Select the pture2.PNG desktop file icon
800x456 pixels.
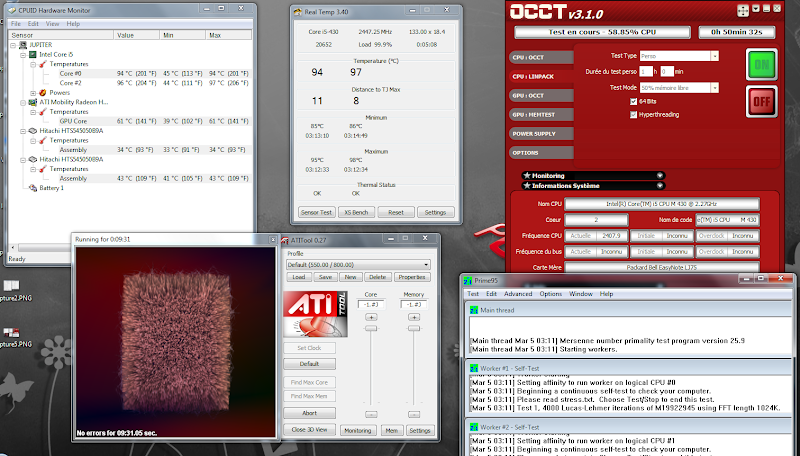click(x=11, y=286)
